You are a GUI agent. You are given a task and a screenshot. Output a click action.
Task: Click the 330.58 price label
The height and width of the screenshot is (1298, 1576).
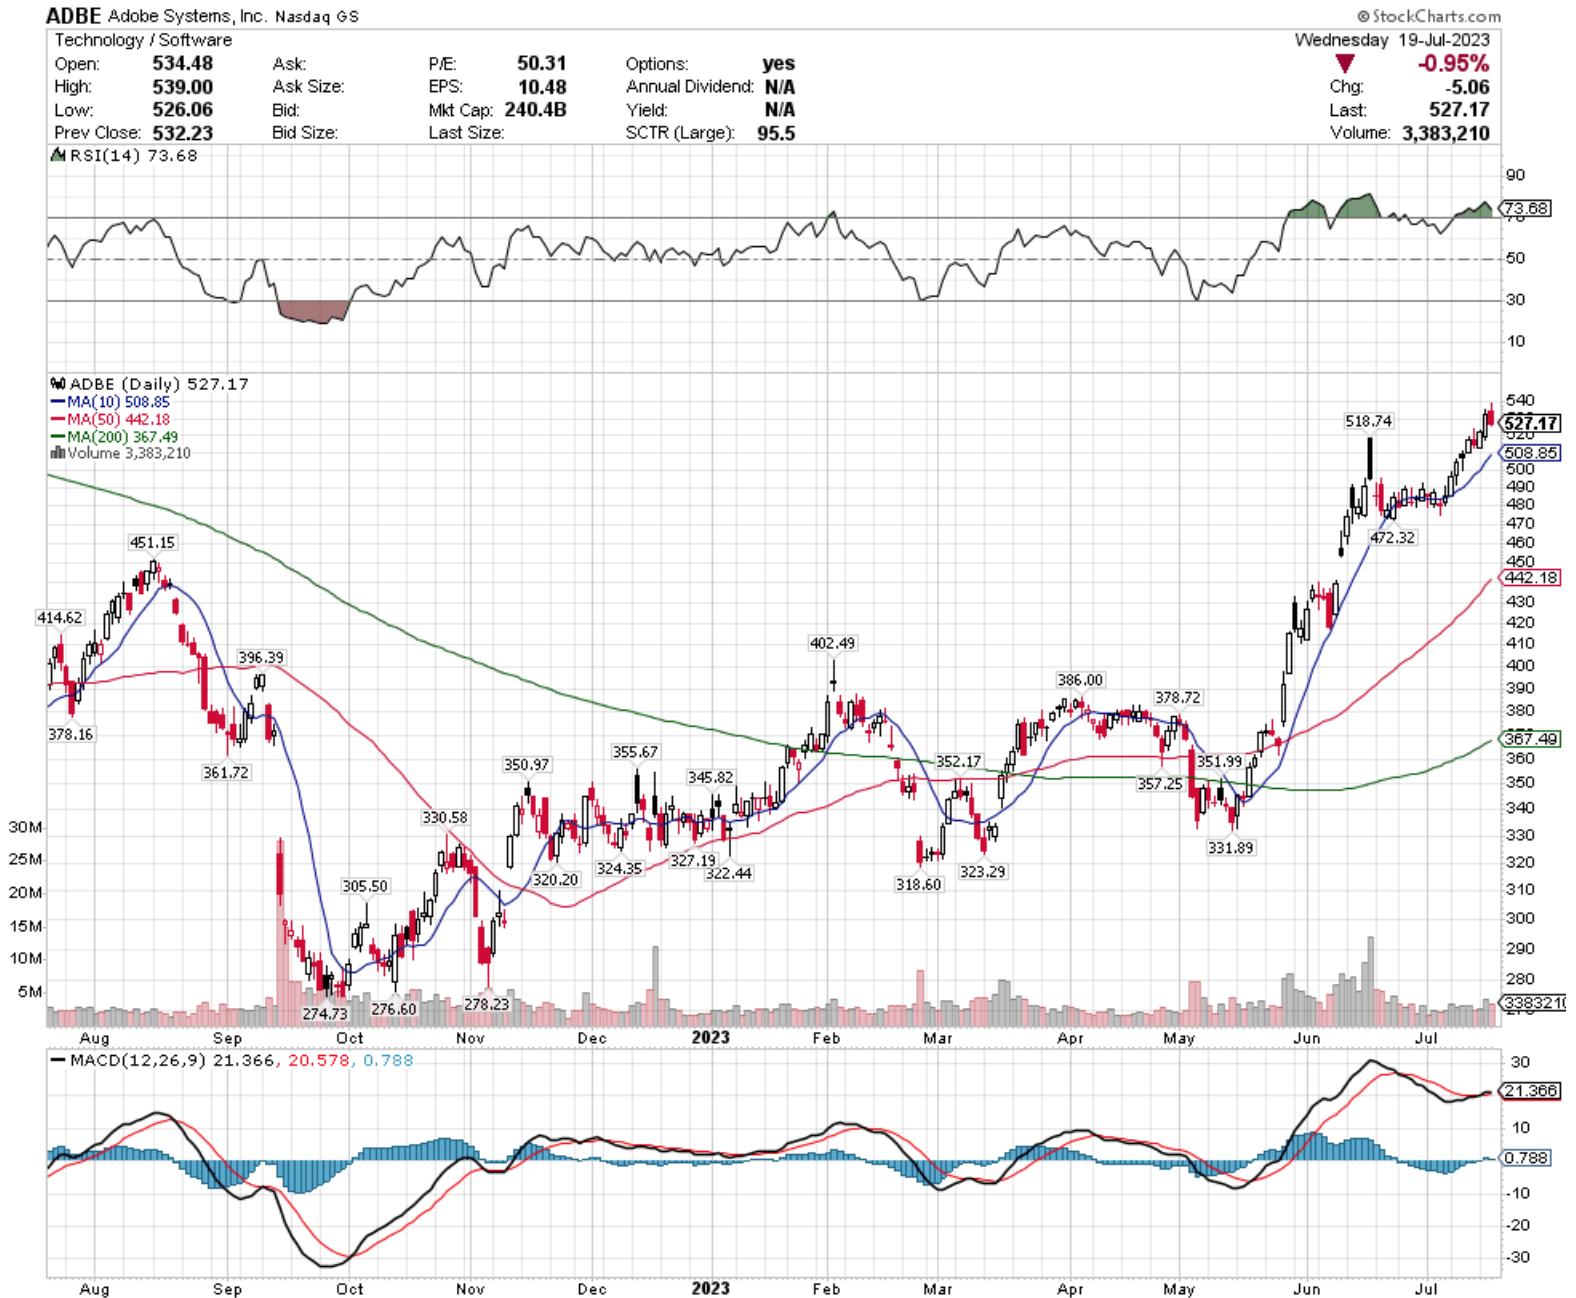click(x=445, y=817)
